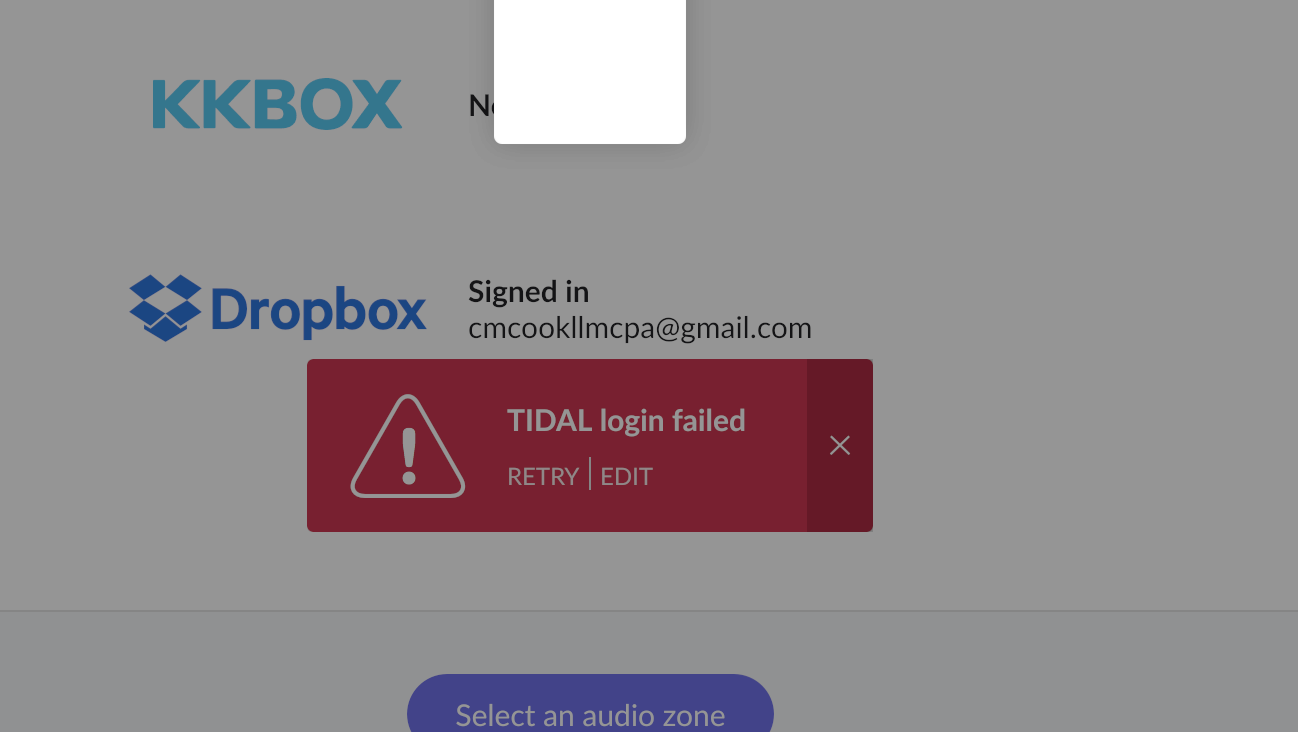
Task: Click the KKBOX logo
Action: coord(277,105)
